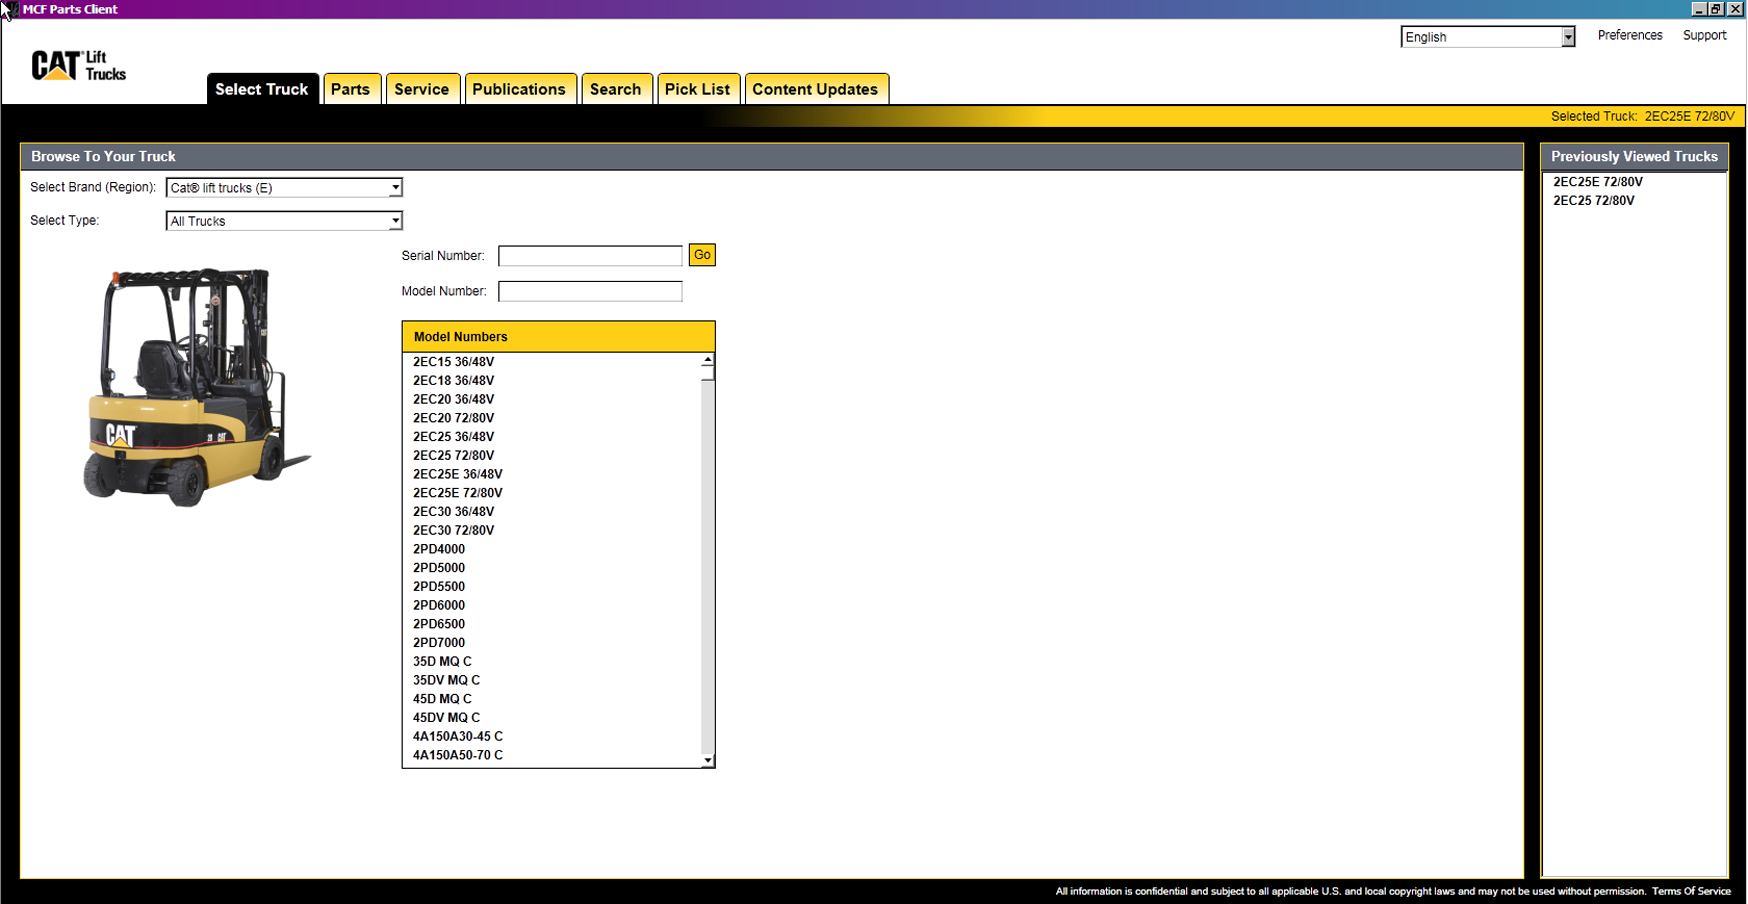The height and width of the screenshot is (904, 1748).
Task: Open the English language dropdown
Action: [x=1567, y=37]
